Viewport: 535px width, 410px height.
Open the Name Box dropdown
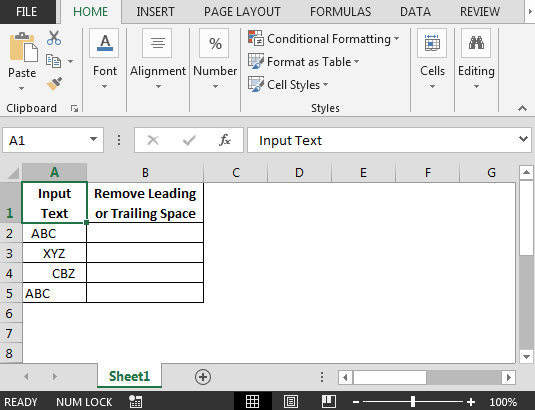coord(93,139)
